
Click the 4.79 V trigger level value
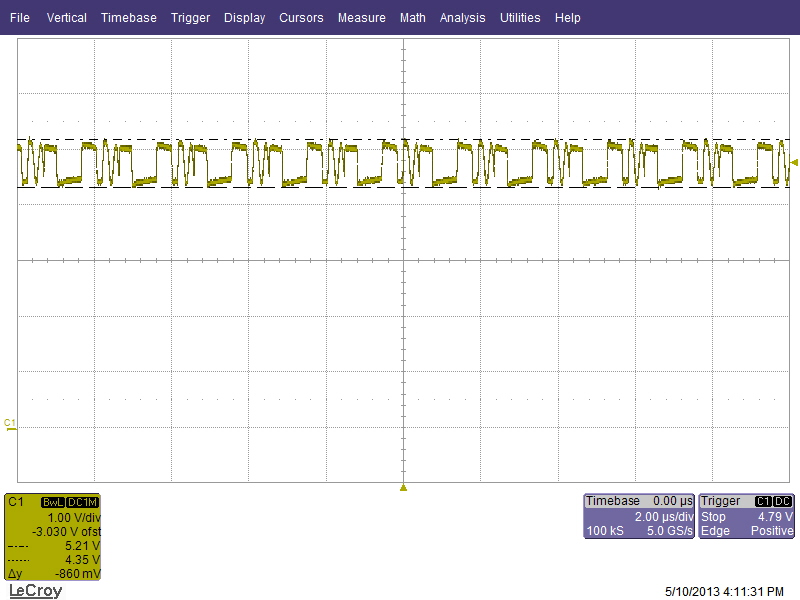point(775,516)
